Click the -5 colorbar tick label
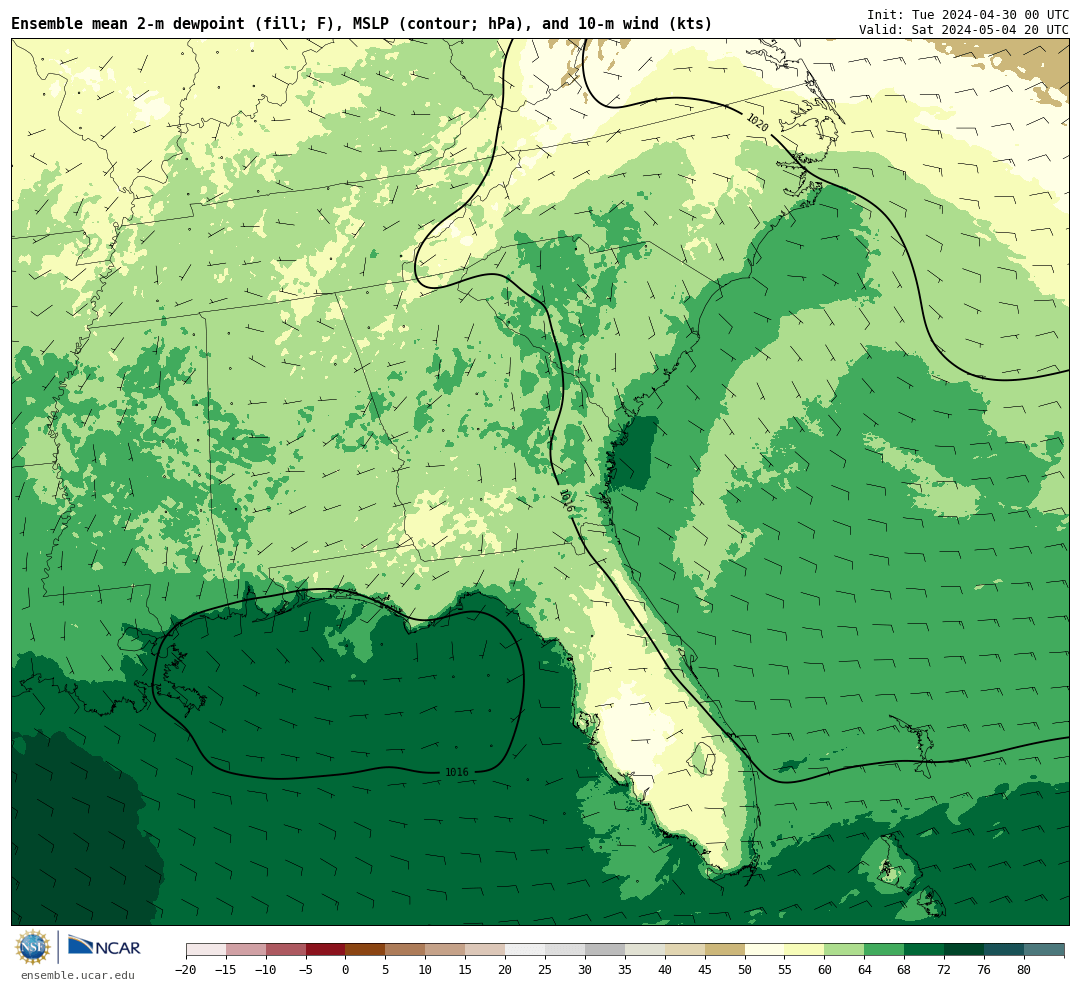Screen dimensions: 1080x988 click(x=306, y=970)
